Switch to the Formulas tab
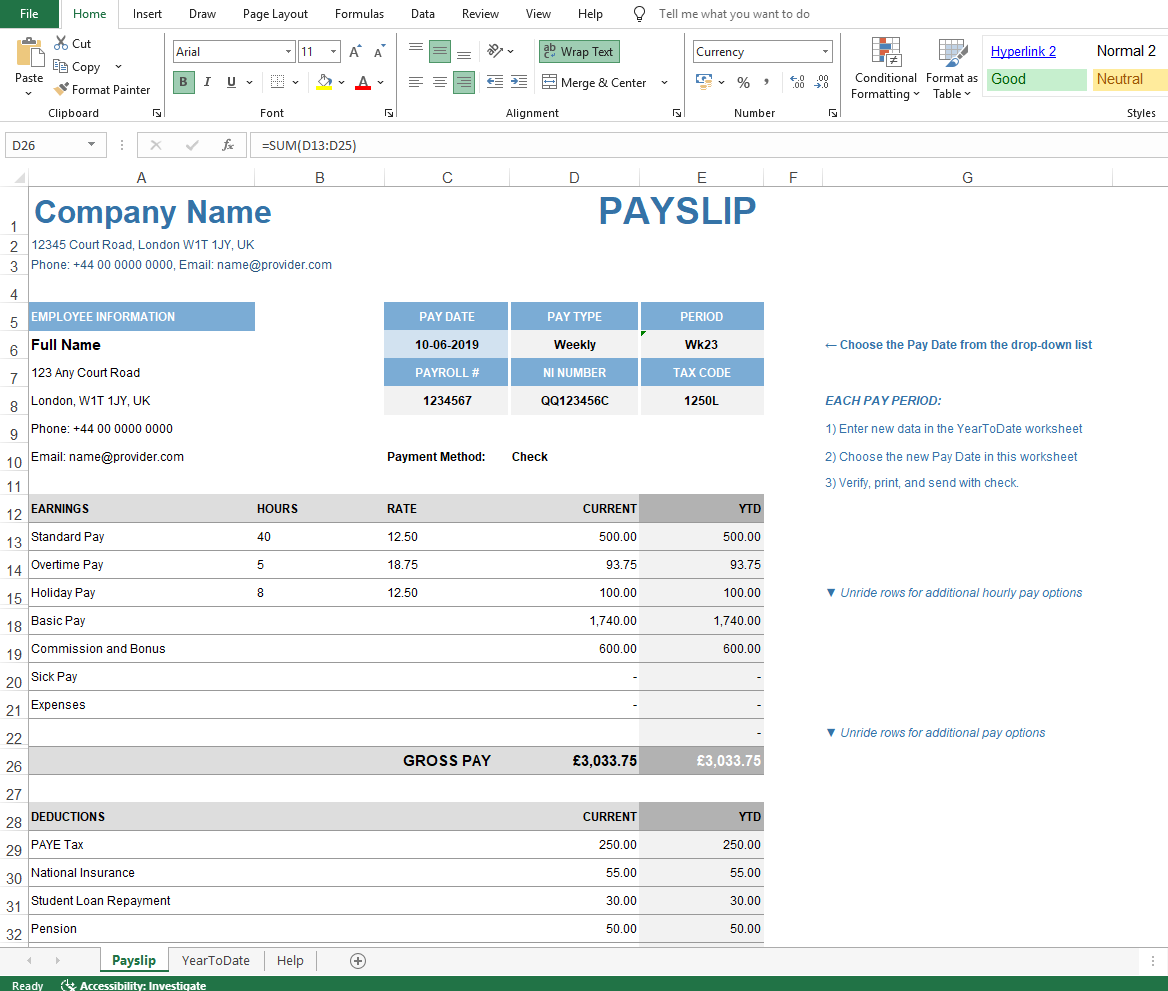Image resolution: width=1168 pixels, height=991 pixels. click(359, 13)
